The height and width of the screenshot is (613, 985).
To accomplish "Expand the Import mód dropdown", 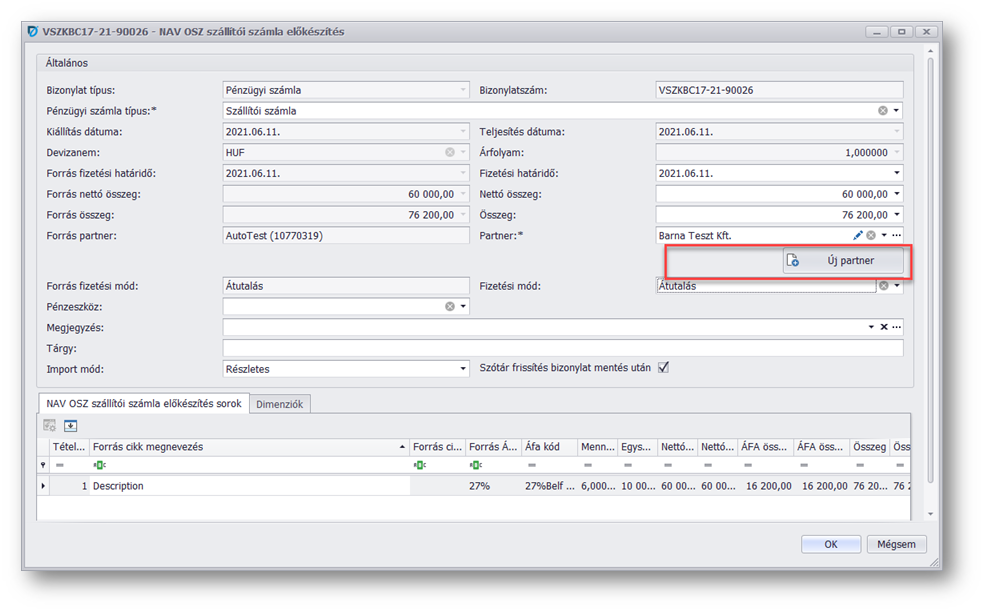I will pyautogui.click(x=462, y=369).
